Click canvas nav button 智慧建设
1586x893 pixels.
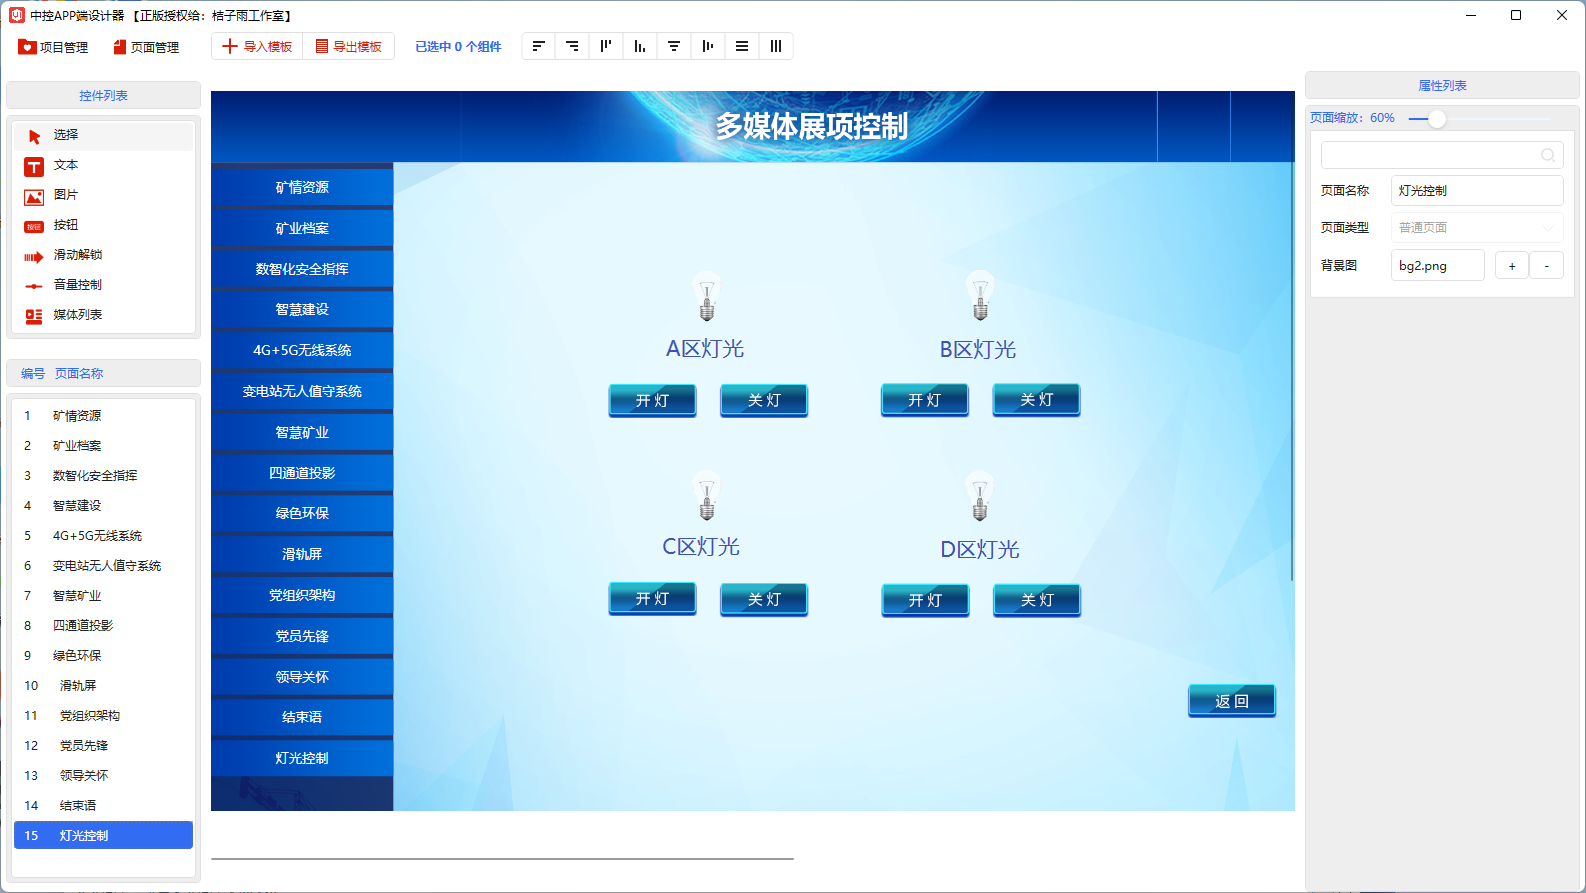[302, 310]
